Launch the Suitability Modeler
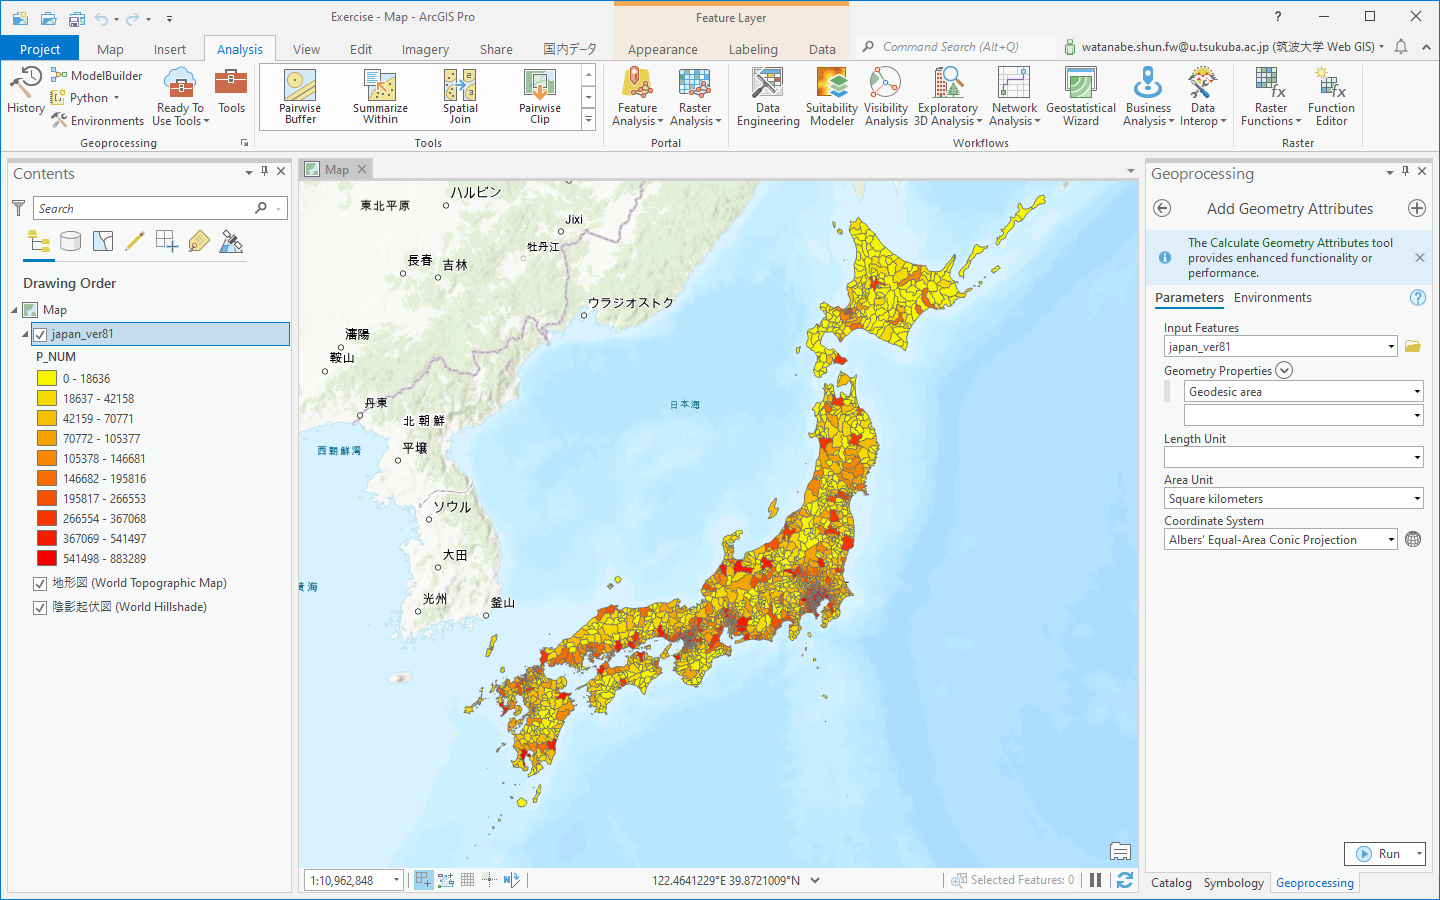Screen dimensions: 1440x900 click(x=832, y=97)
